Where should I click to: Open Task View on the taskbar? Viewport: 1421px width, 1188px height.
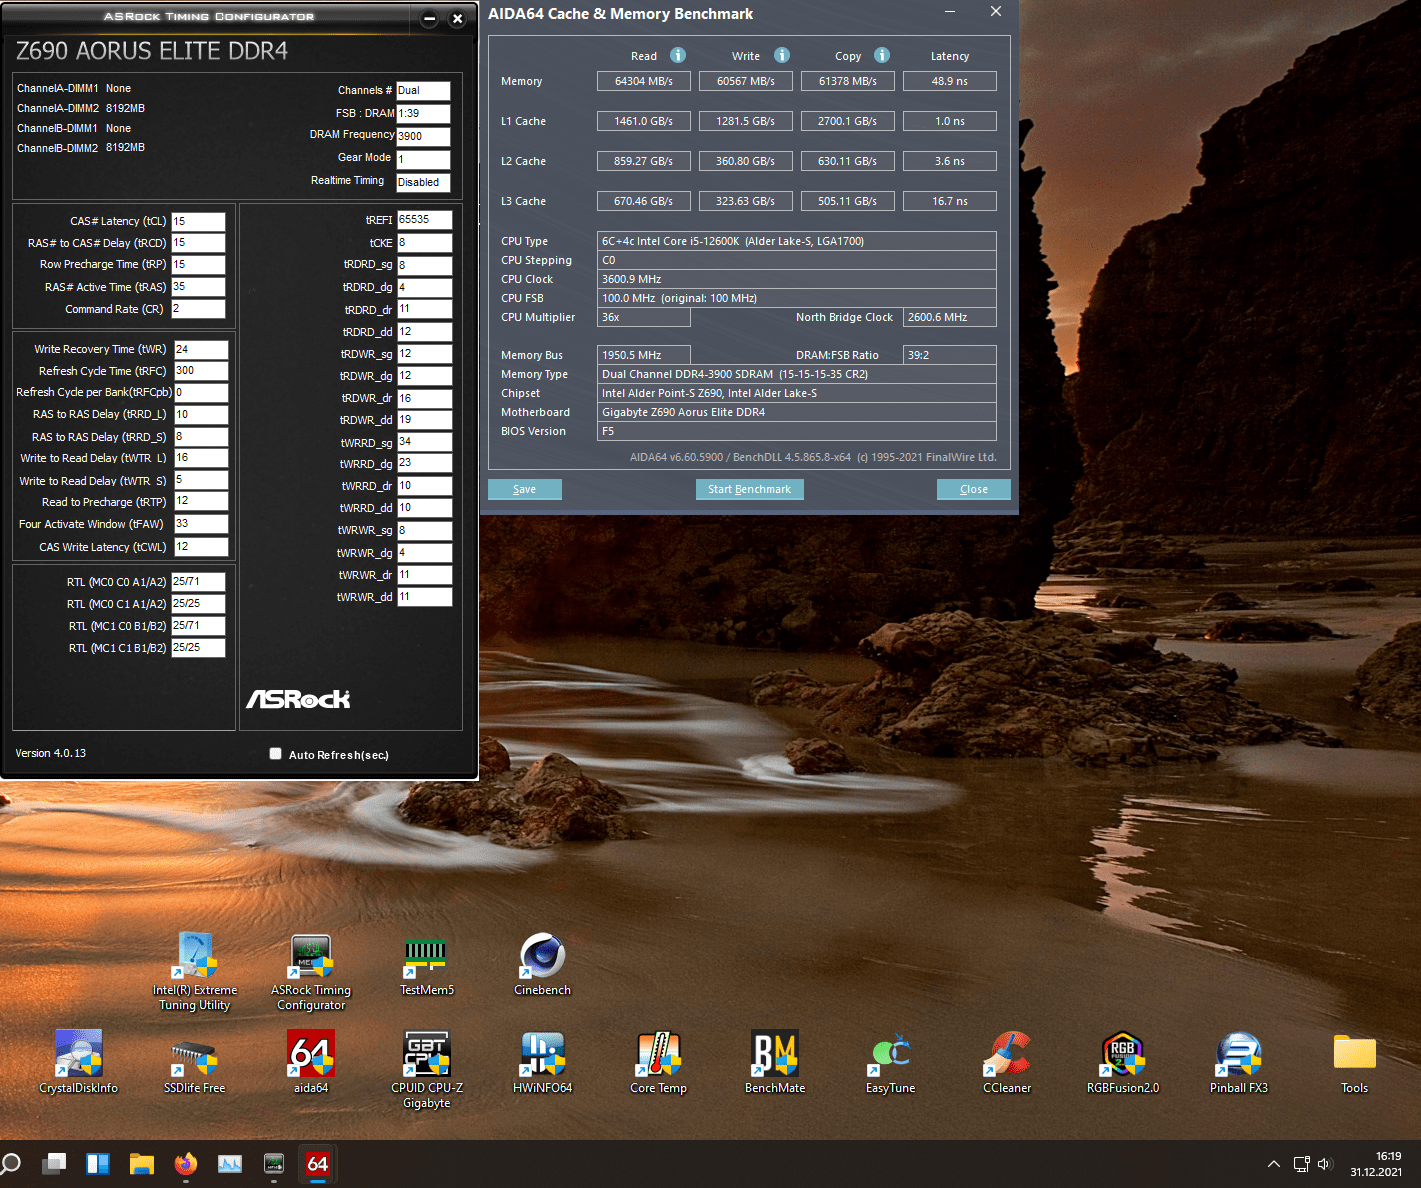54,1164
